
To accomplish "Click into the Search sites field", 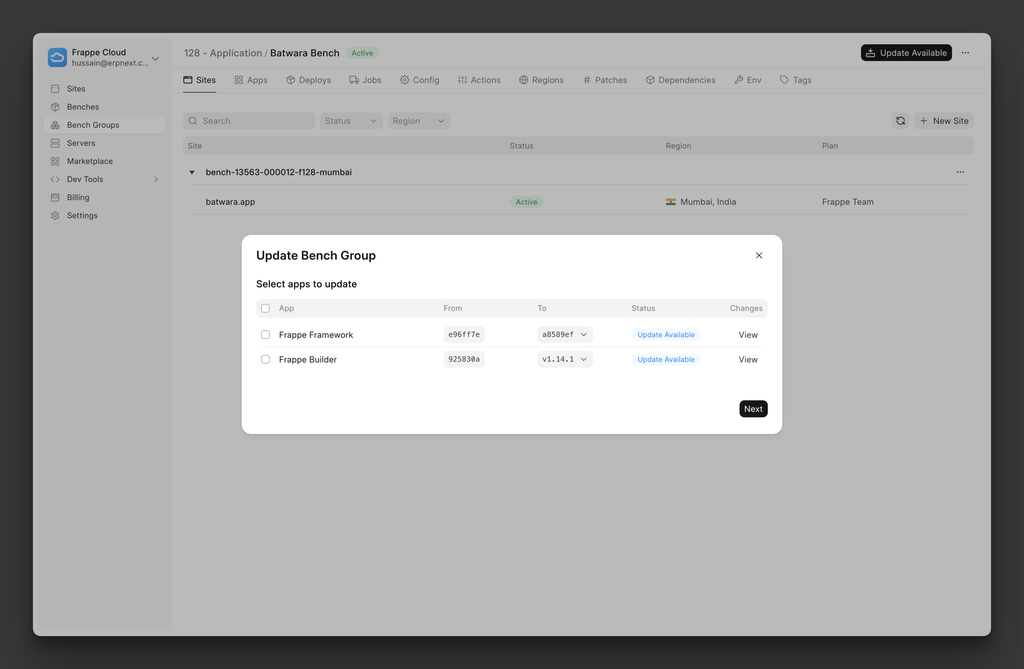I will click(250, 121).
